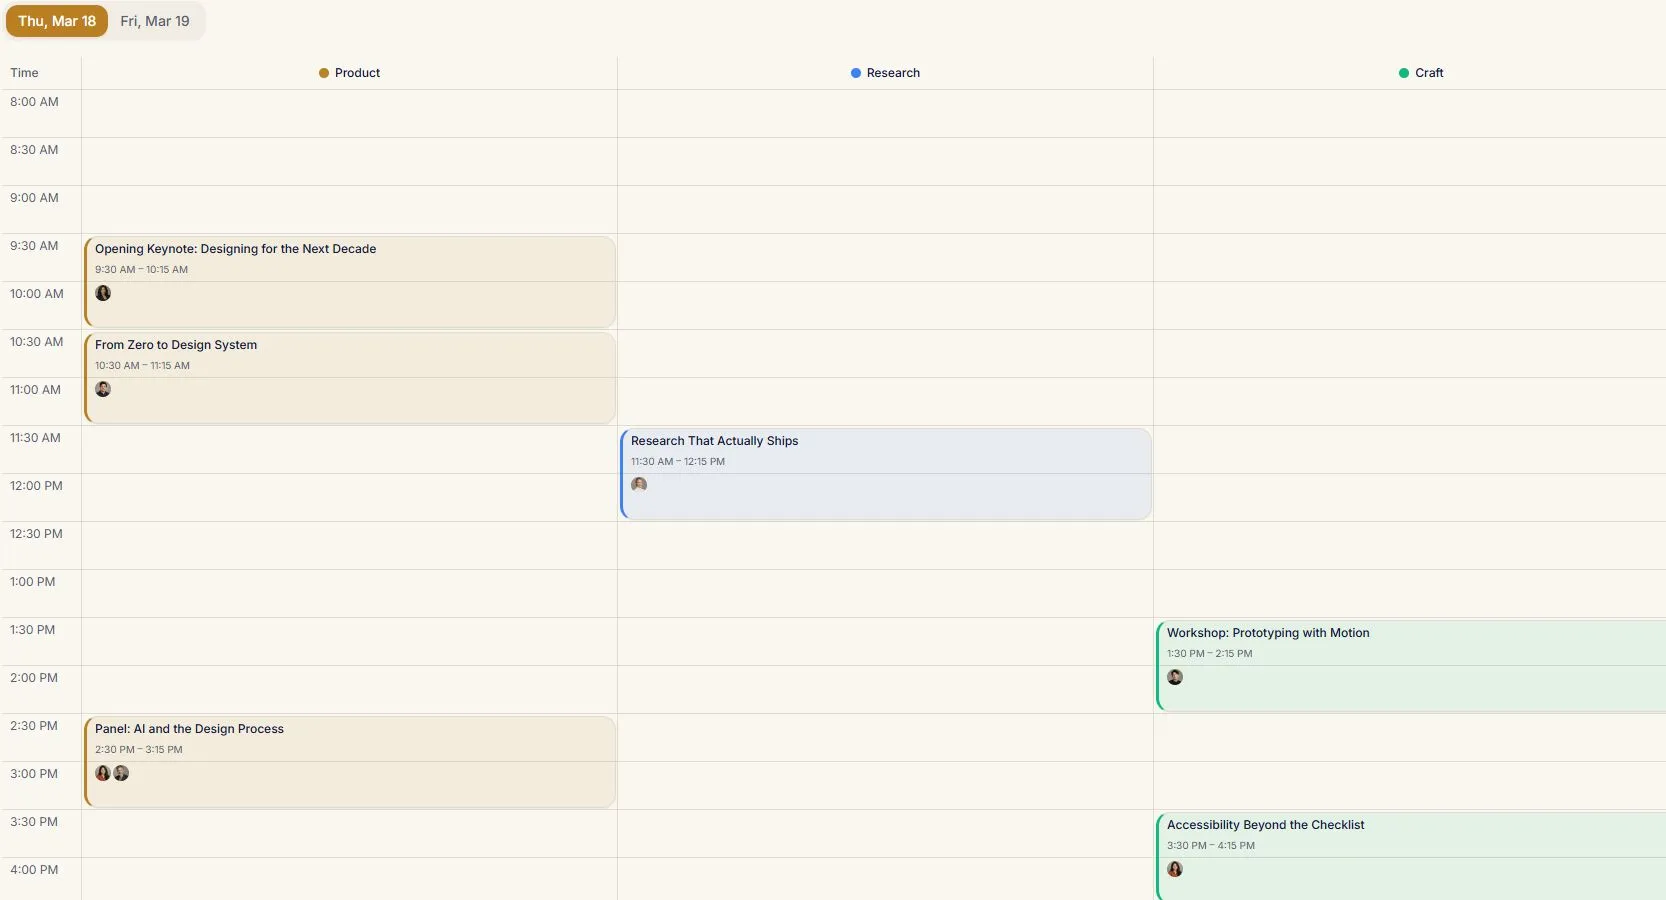Select the Product track header

point(349,73)
